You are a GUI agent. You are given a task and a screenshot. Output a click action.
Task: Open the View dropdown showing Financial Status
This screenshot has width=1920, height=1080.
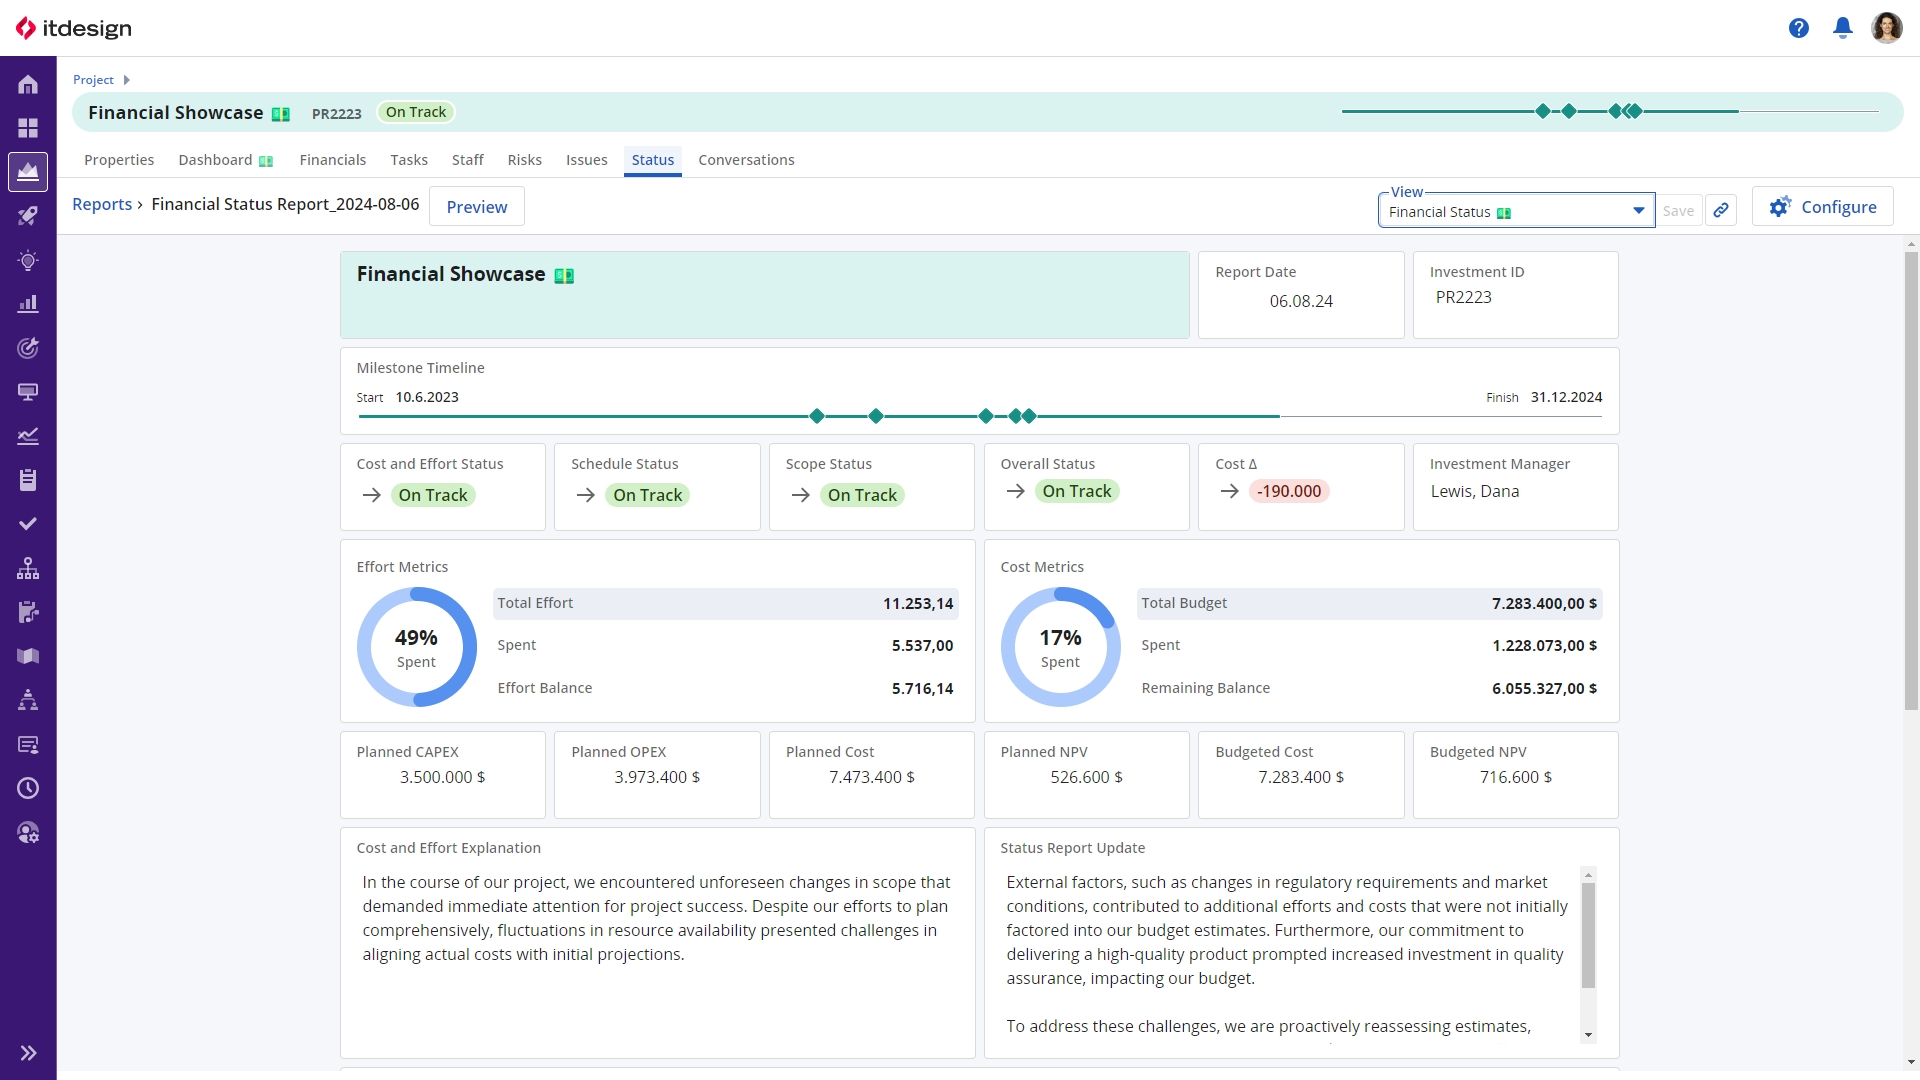(1515, 211)
